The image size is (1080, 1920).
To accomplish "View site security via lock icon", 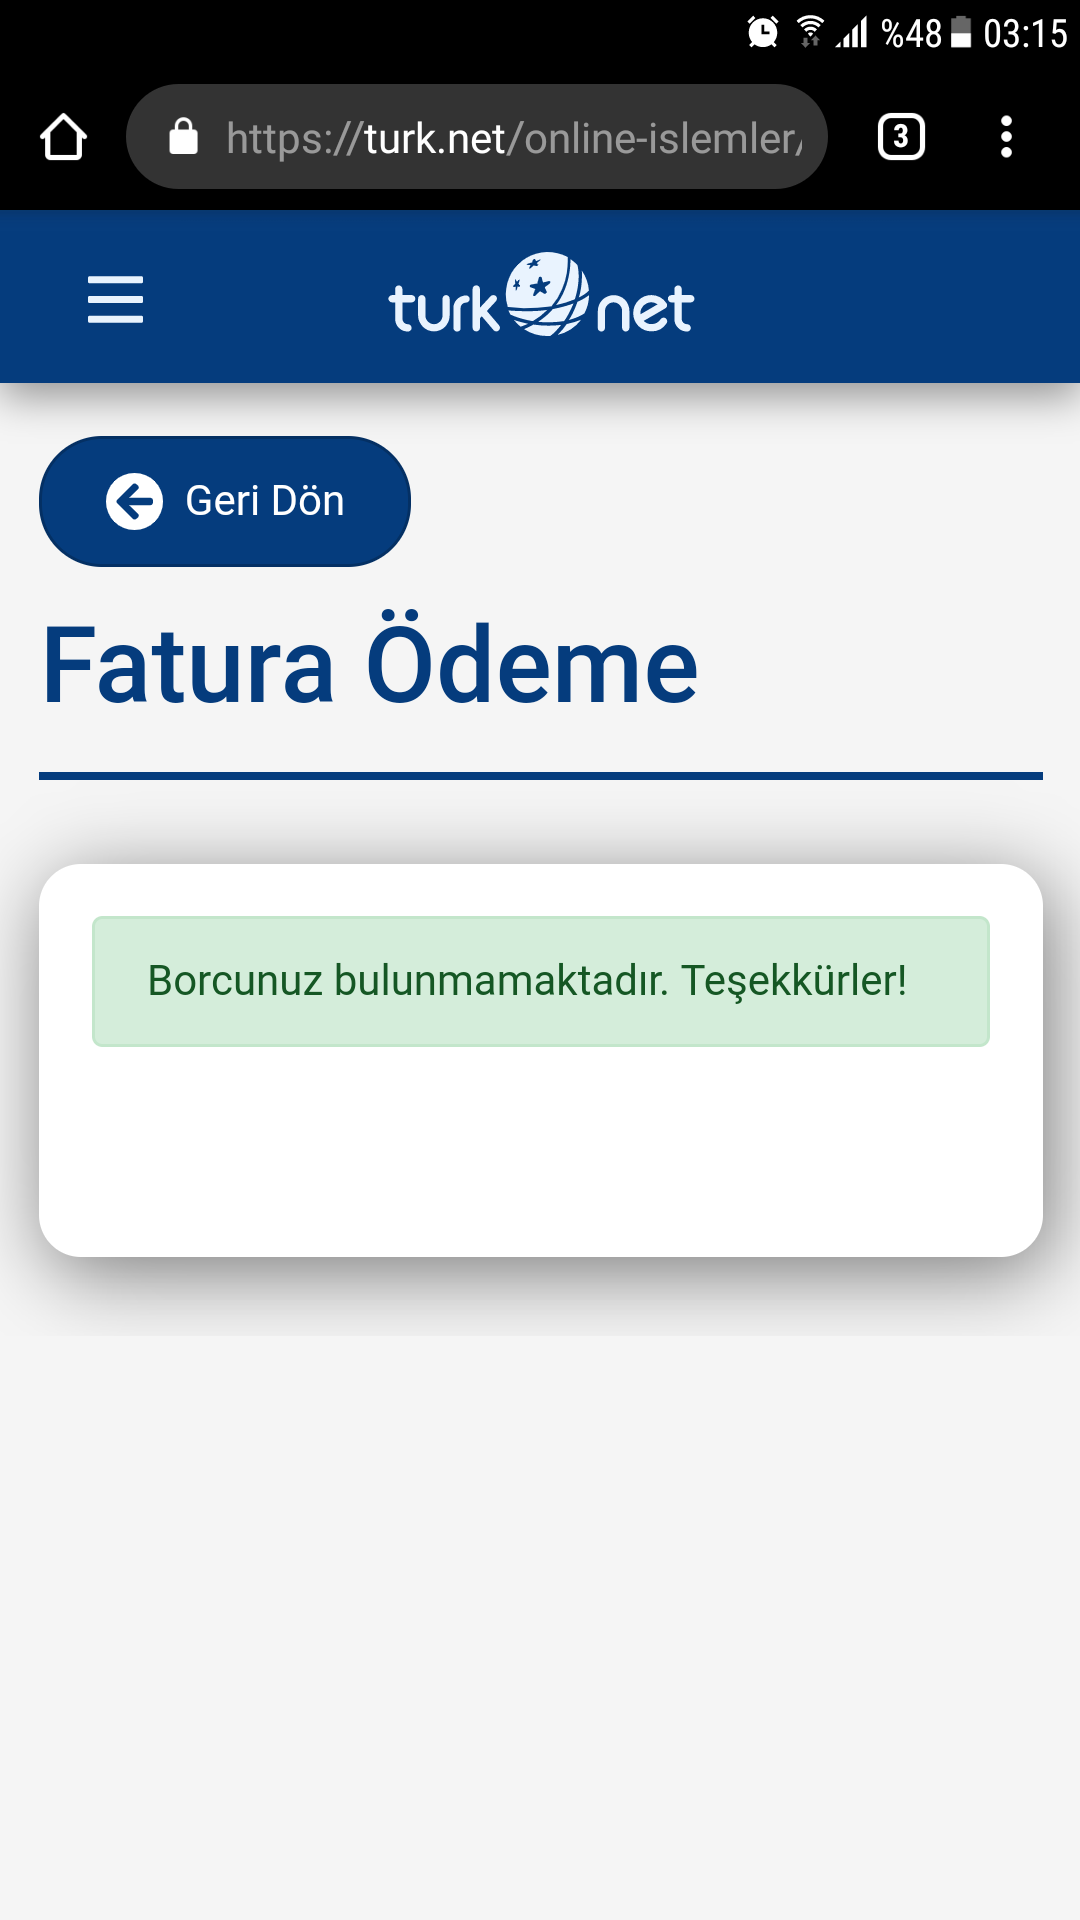I will [183, 137].
